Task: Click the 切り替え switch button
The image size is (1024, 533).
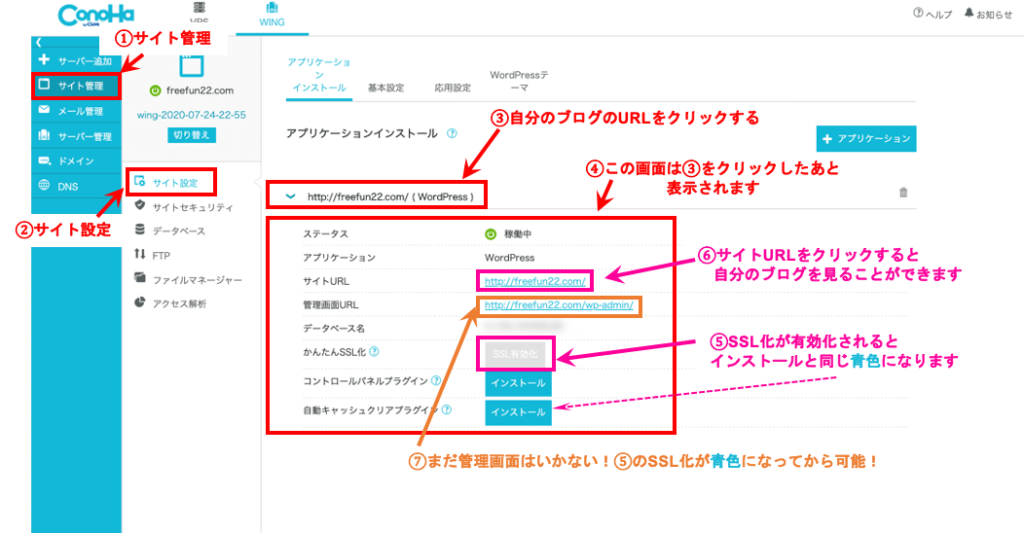Action: tap(191, 135)
